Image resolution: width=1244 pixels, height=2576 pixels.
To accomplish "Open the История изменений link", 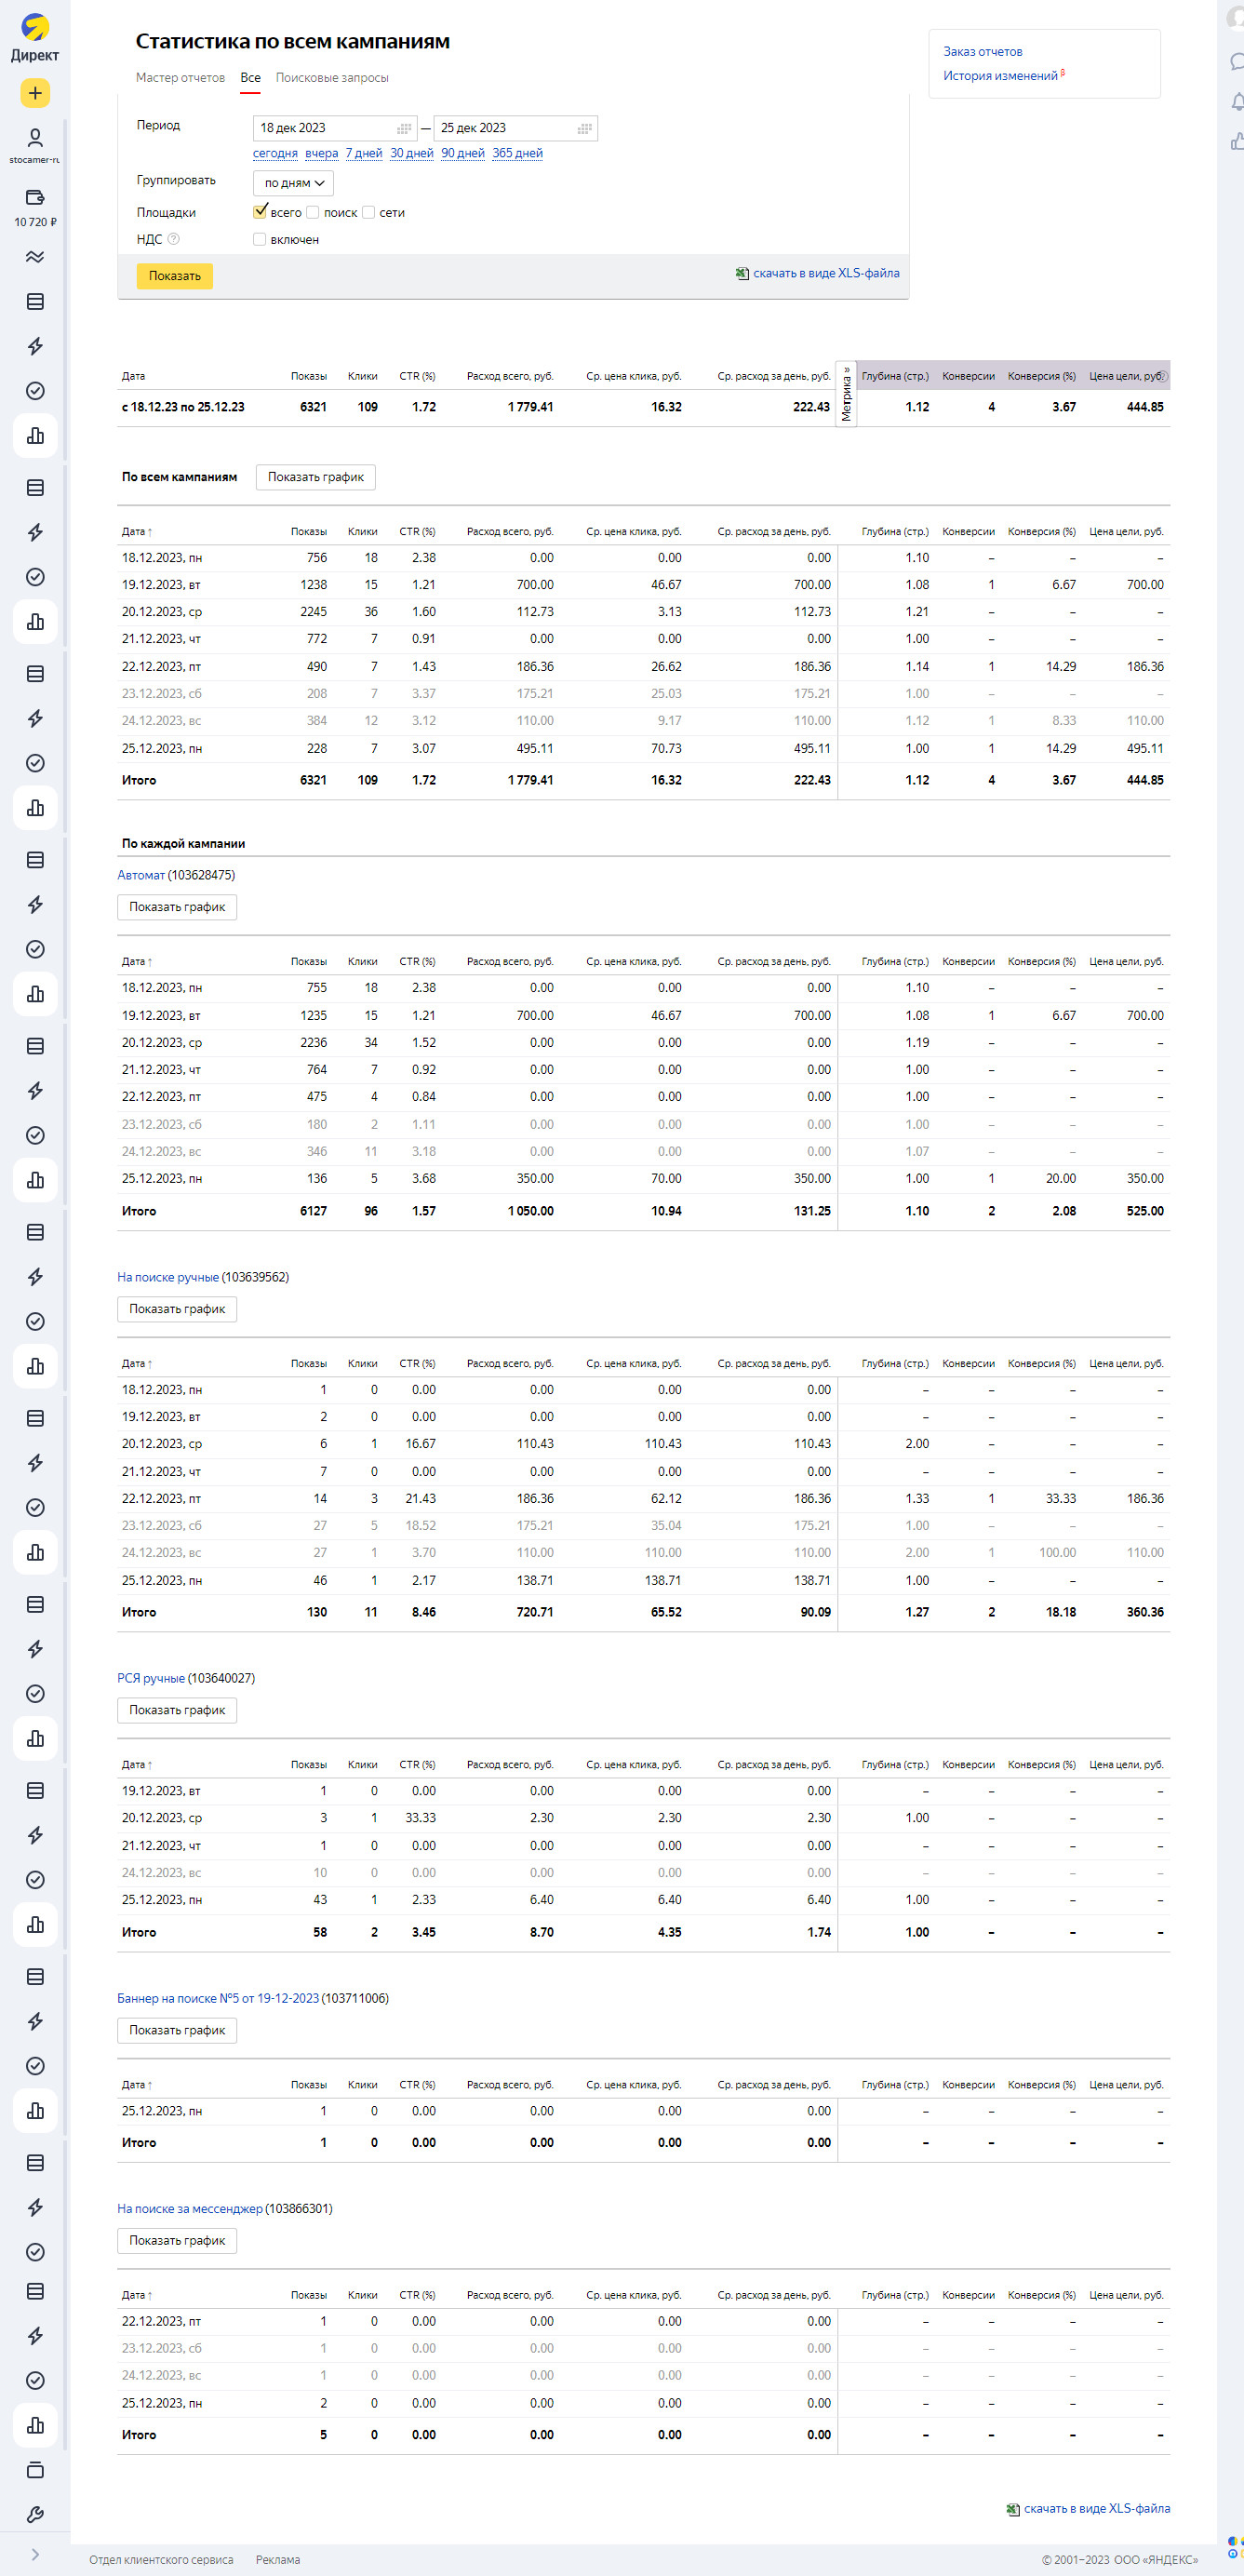I will (x=1000, y=76).
